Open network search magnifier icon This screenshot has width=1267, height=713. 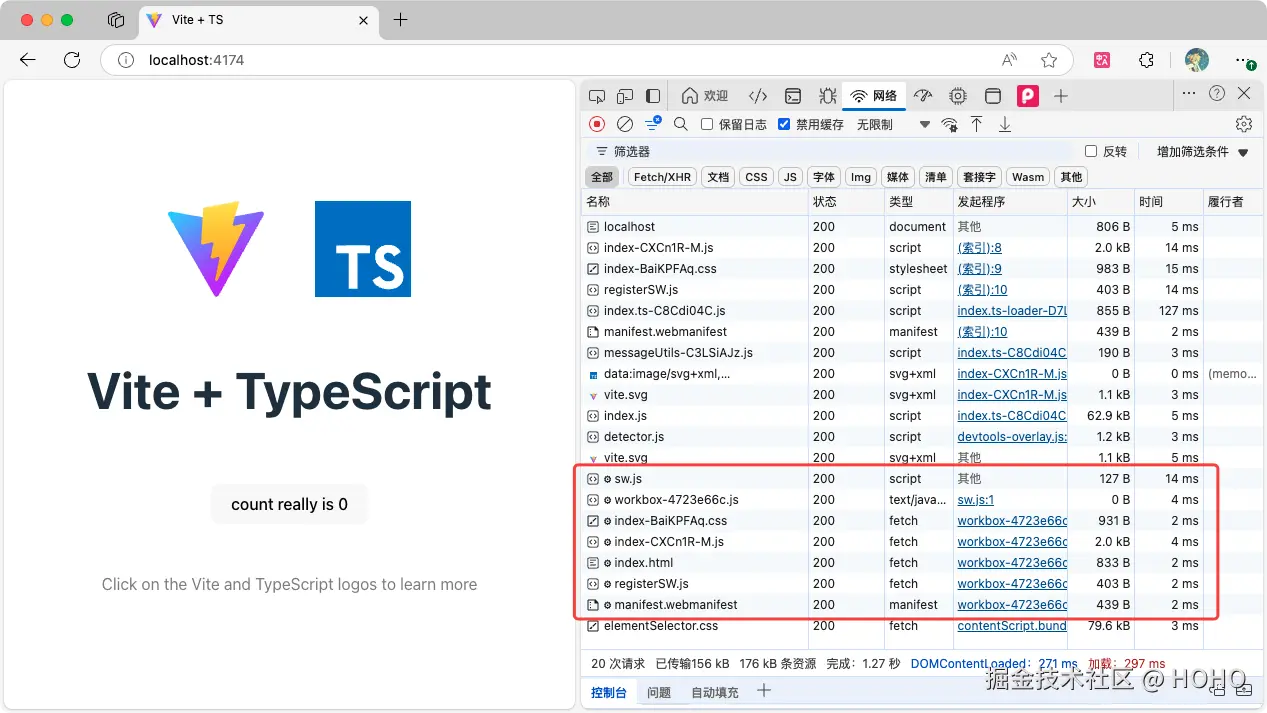(681, 124)
